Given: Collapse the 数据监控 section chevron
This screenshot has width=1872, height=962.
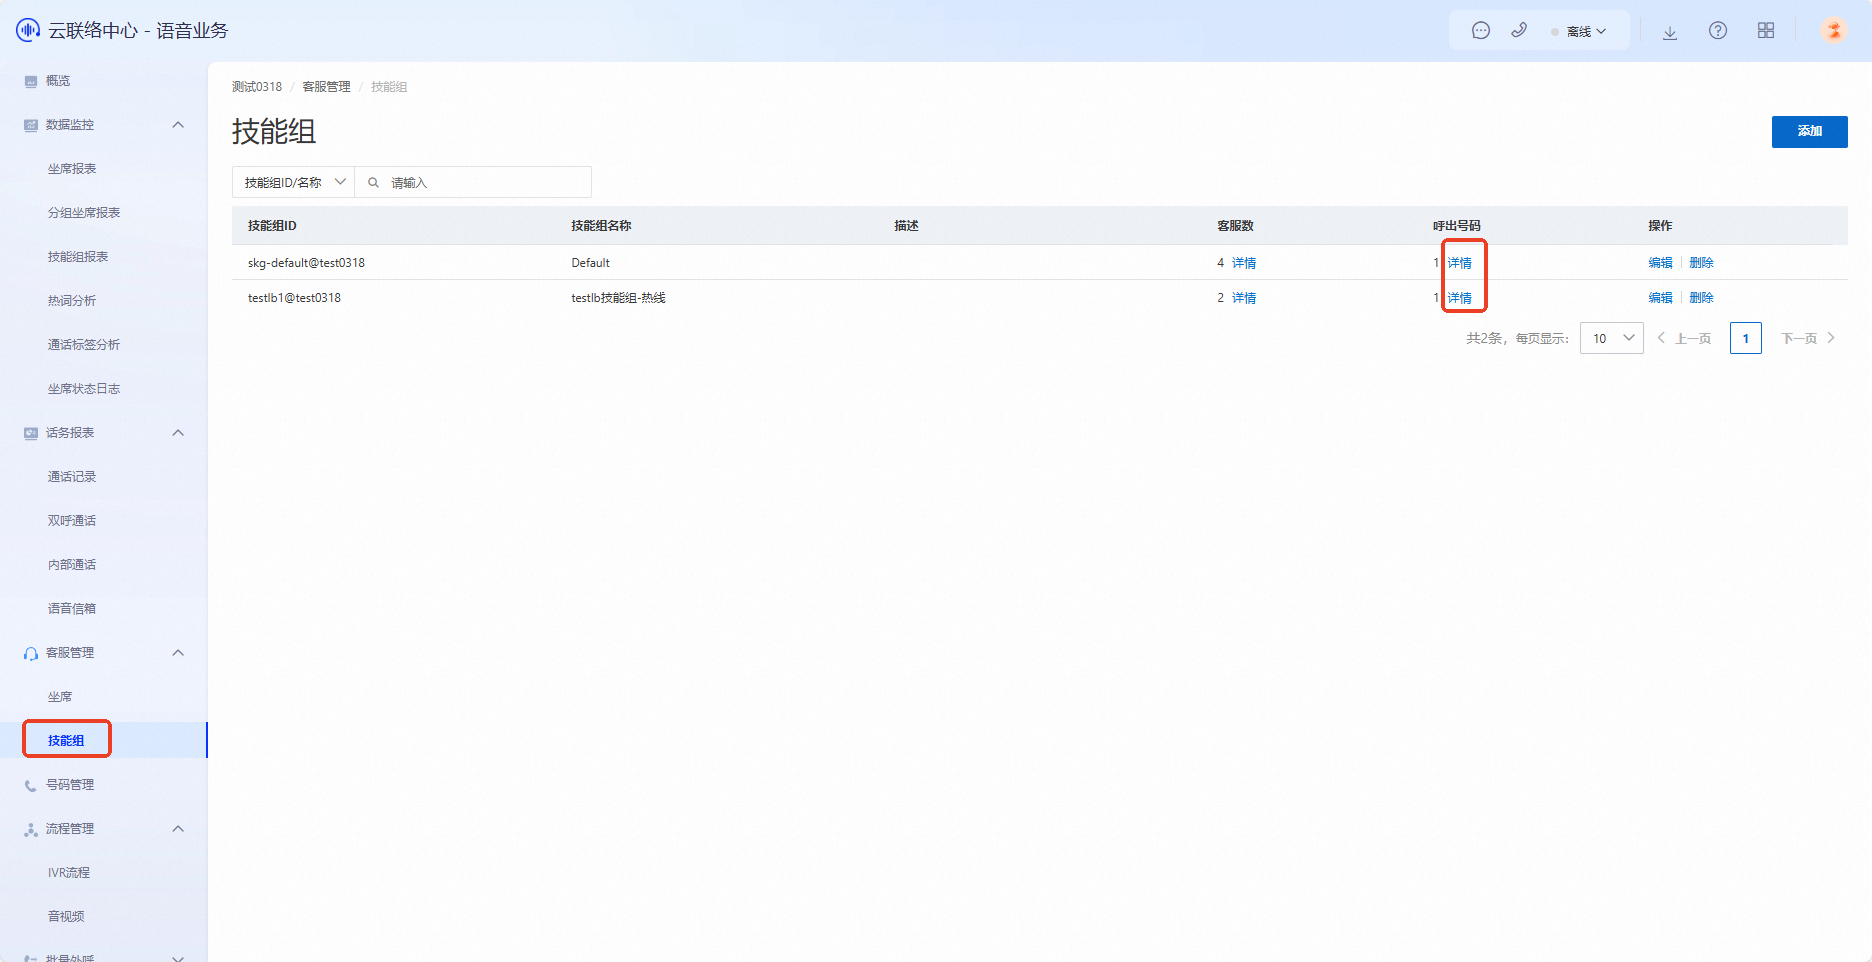Looking at the screenshot, I should click(x=178, y=125).
